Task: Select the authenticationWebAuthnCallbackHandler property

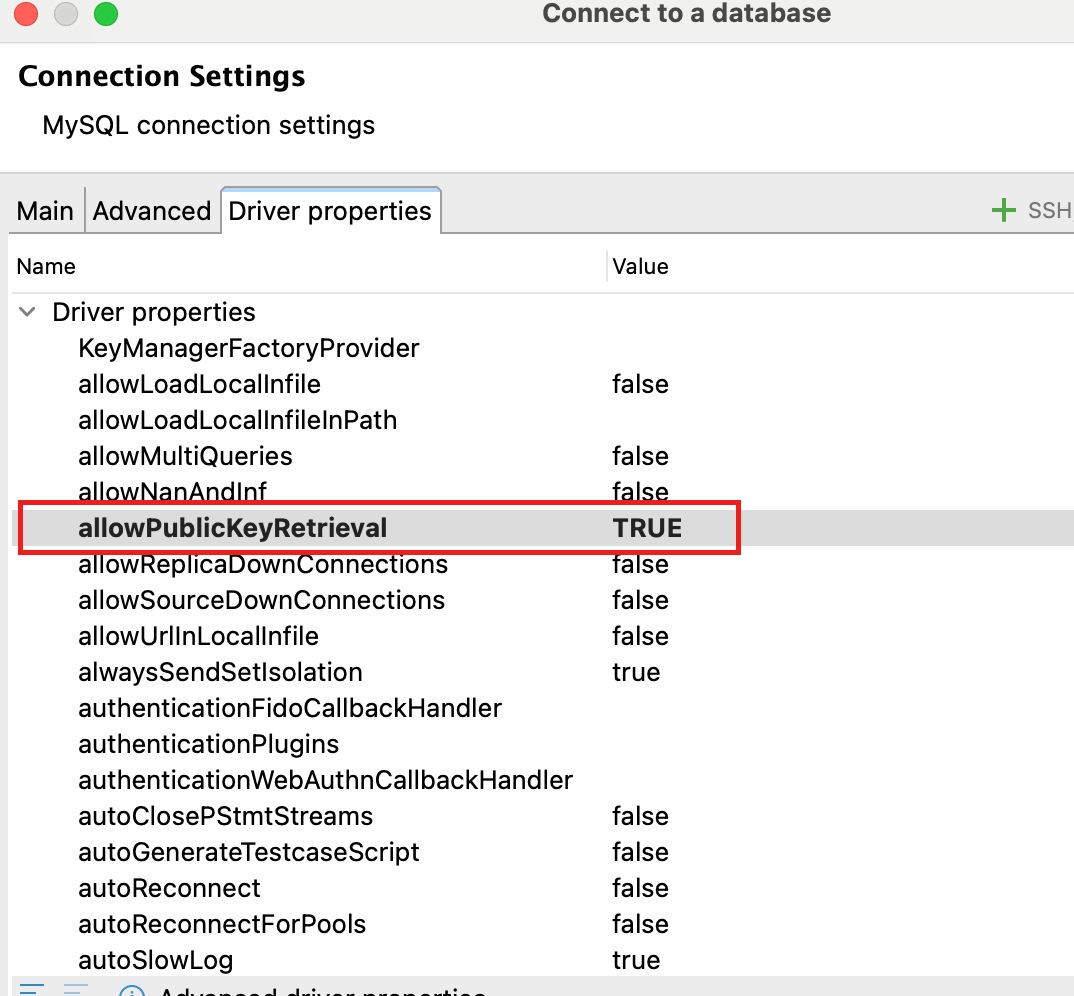Action: [x=325, y=780]
